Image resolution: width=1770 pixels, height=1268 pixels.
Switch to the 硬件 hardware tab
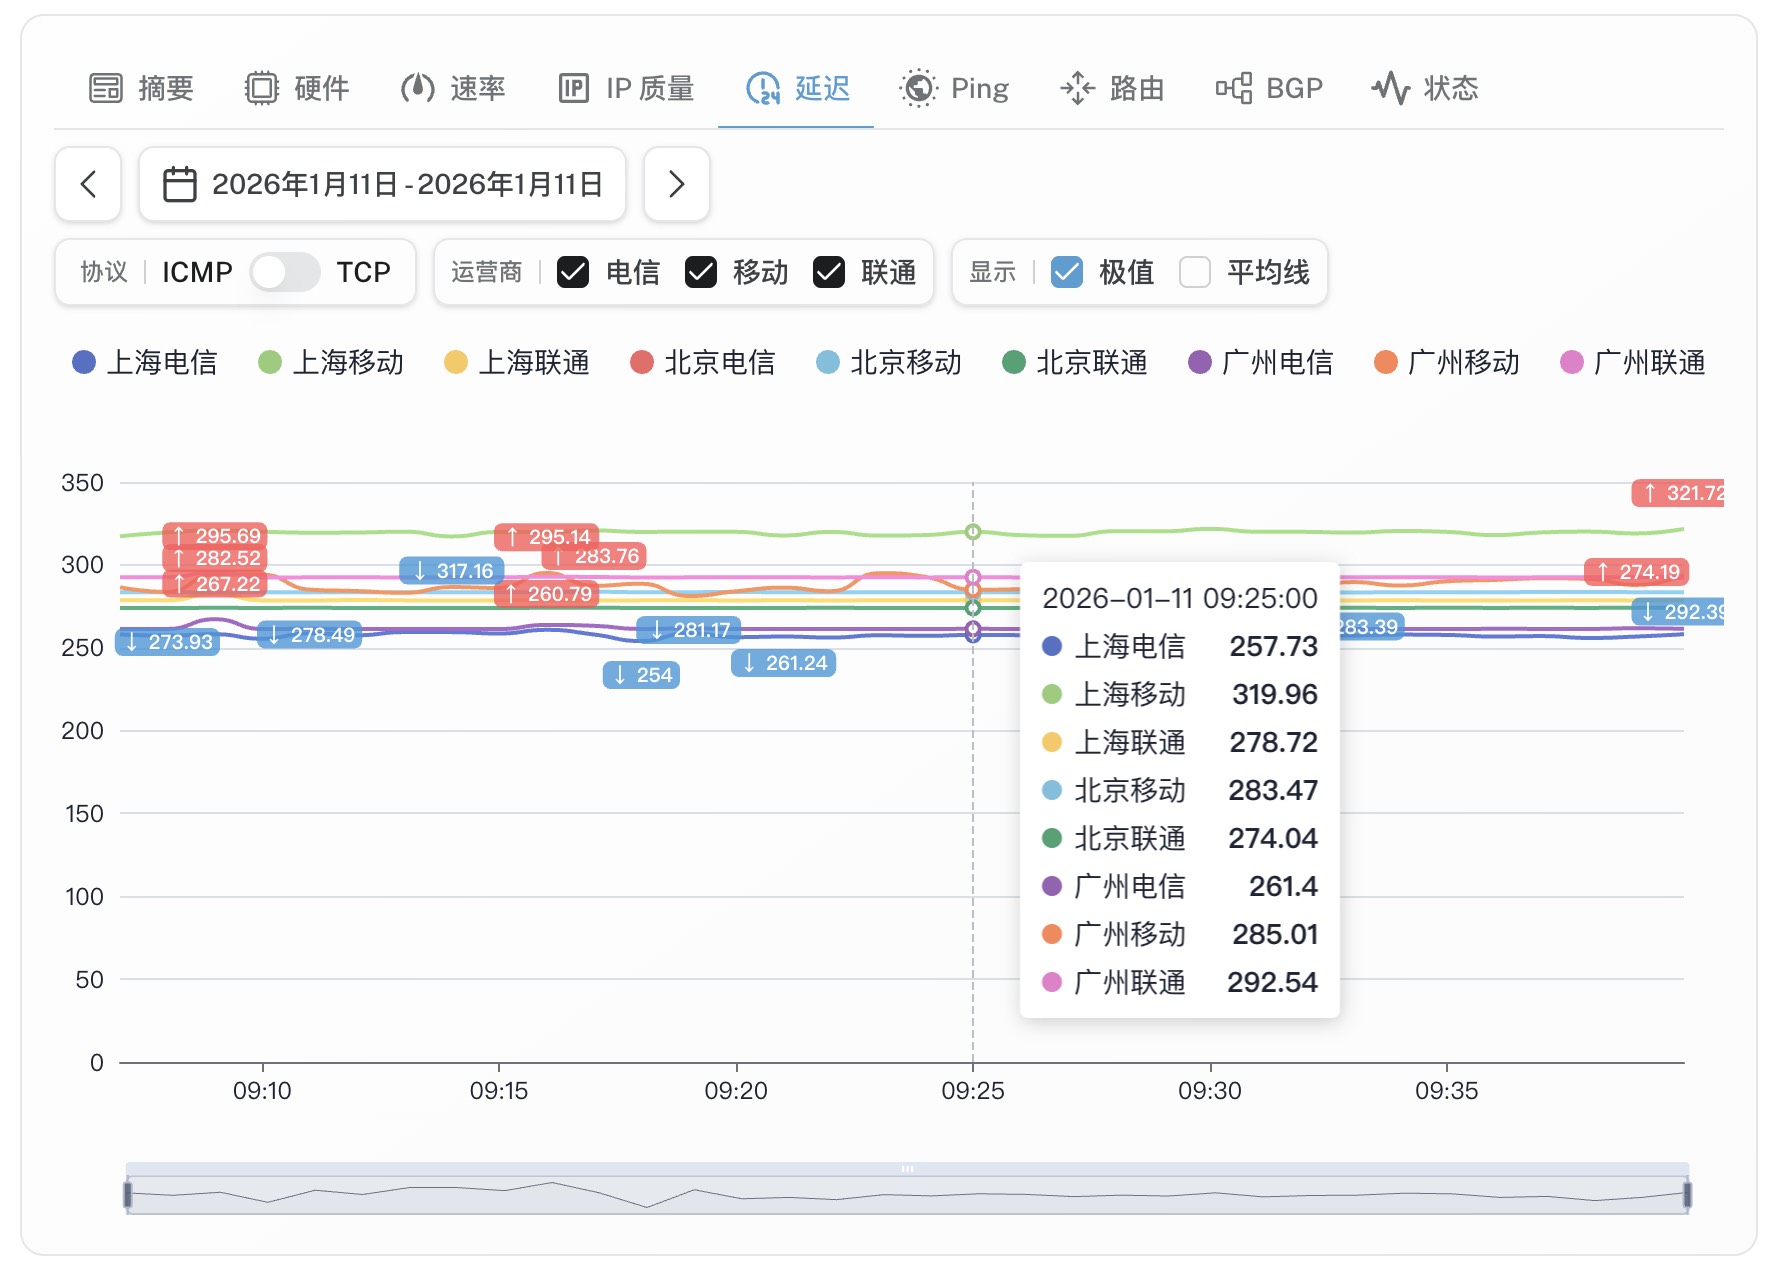point(297,88)
